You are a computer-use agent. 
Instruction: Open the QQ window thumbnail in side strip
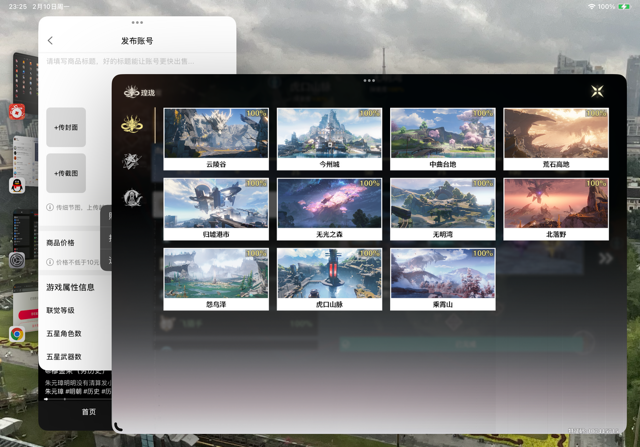click(26, 161)
